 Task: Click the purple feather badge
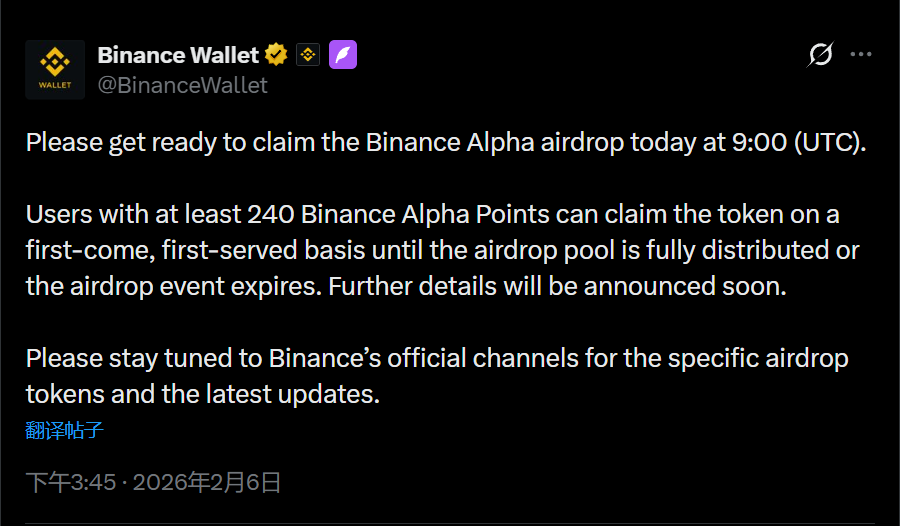pyautogui.click(x=343, y=55)
